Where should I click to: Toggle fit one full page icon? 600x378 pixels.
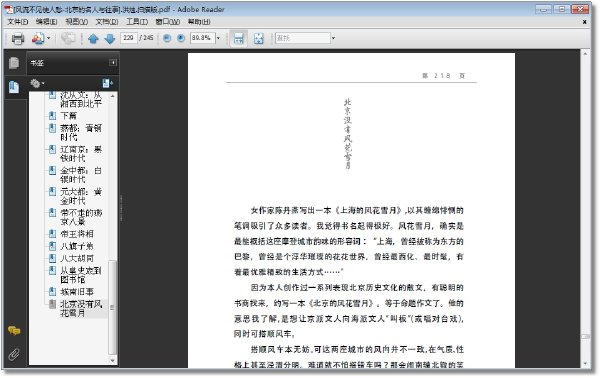click(259, 38)
